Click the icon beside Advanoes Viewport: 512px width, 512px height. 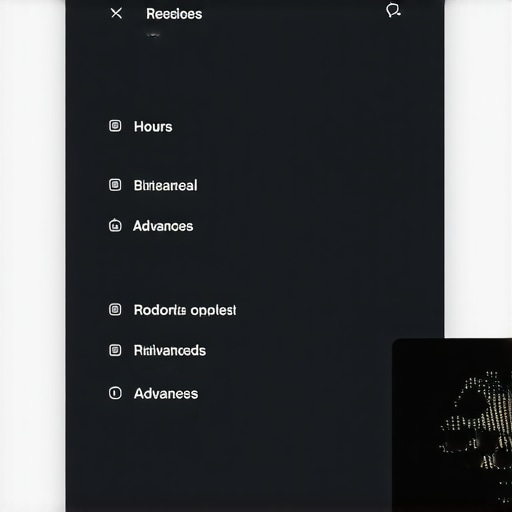(115, 225)
